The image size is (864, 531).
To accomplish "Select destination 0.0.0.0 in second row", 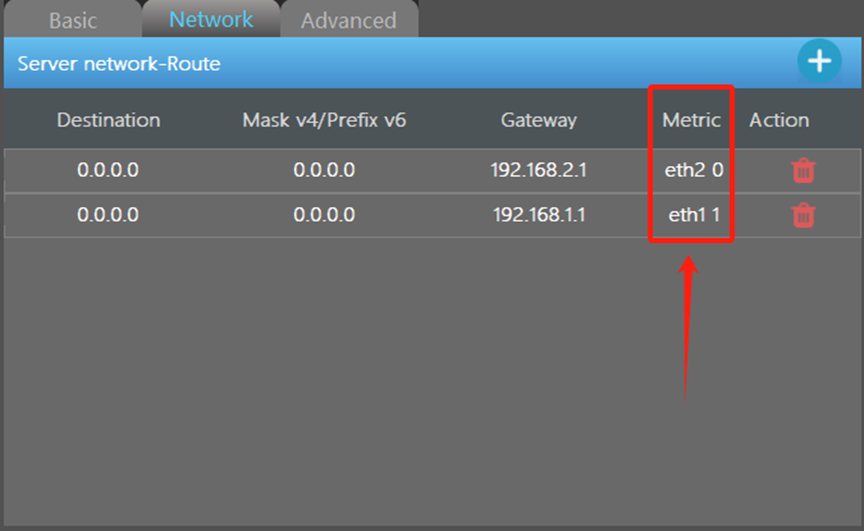I will click(108, 214).
